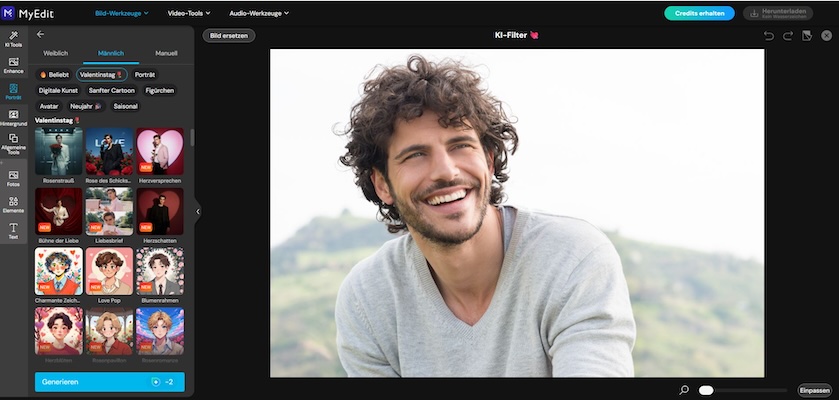The height and width of the screenshot is (400, 839).
Task: Click the Generieren button
Action: tap(110, 382)
